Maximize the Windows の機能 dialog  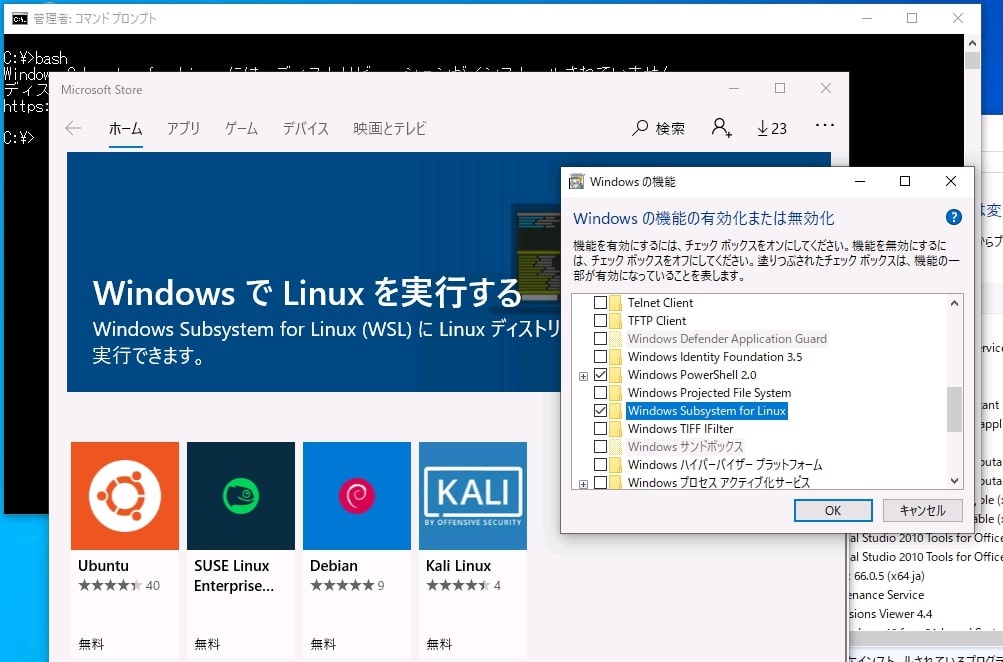[x=904, y=182]
